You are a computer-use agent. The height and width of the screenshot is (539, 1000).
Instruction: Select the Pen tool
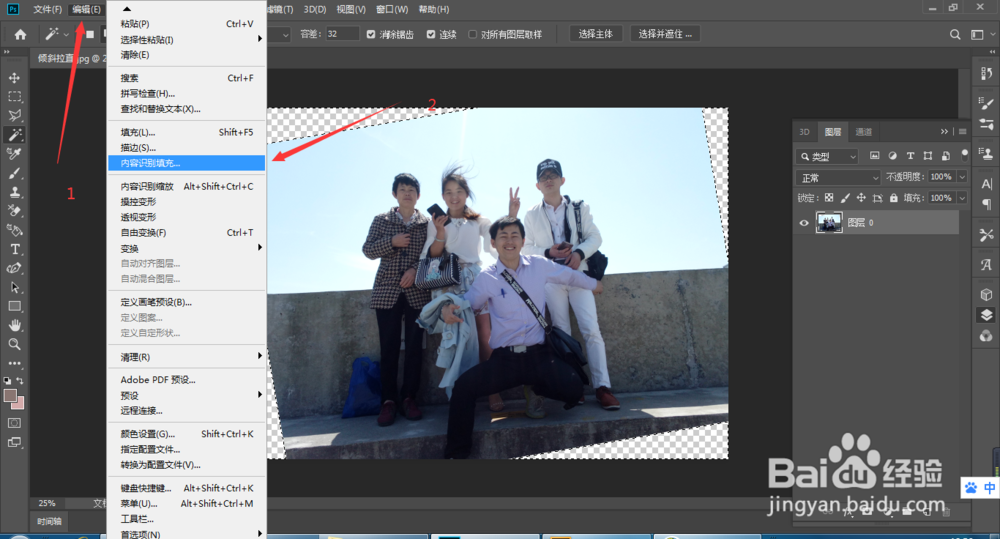(x=14, y=268)
